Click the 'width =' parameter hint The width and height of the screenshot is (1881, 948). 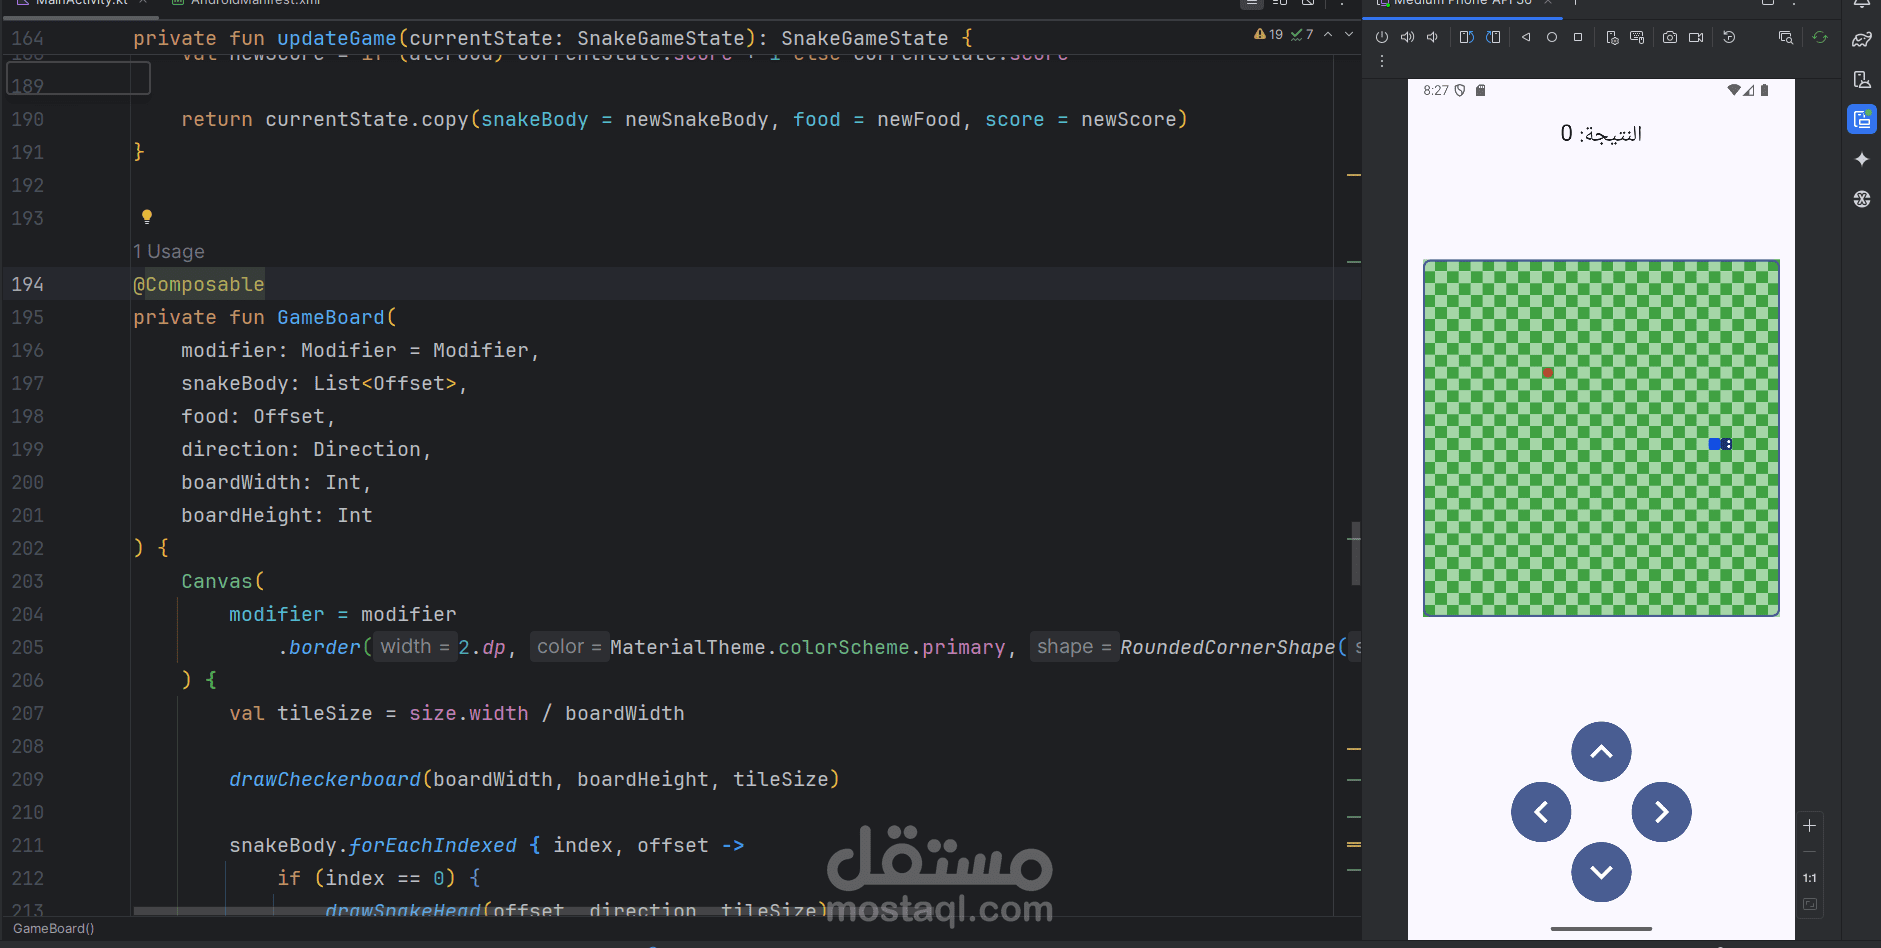click(x=415, y=647)
